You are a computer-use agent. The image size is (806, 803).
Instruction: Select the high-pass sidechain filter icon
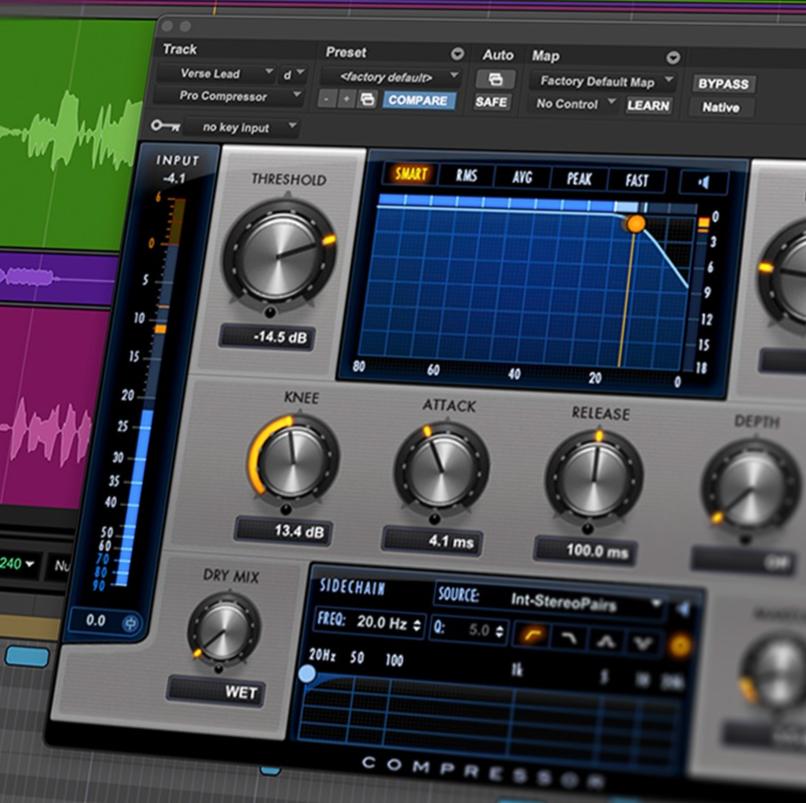click(534, 634)
